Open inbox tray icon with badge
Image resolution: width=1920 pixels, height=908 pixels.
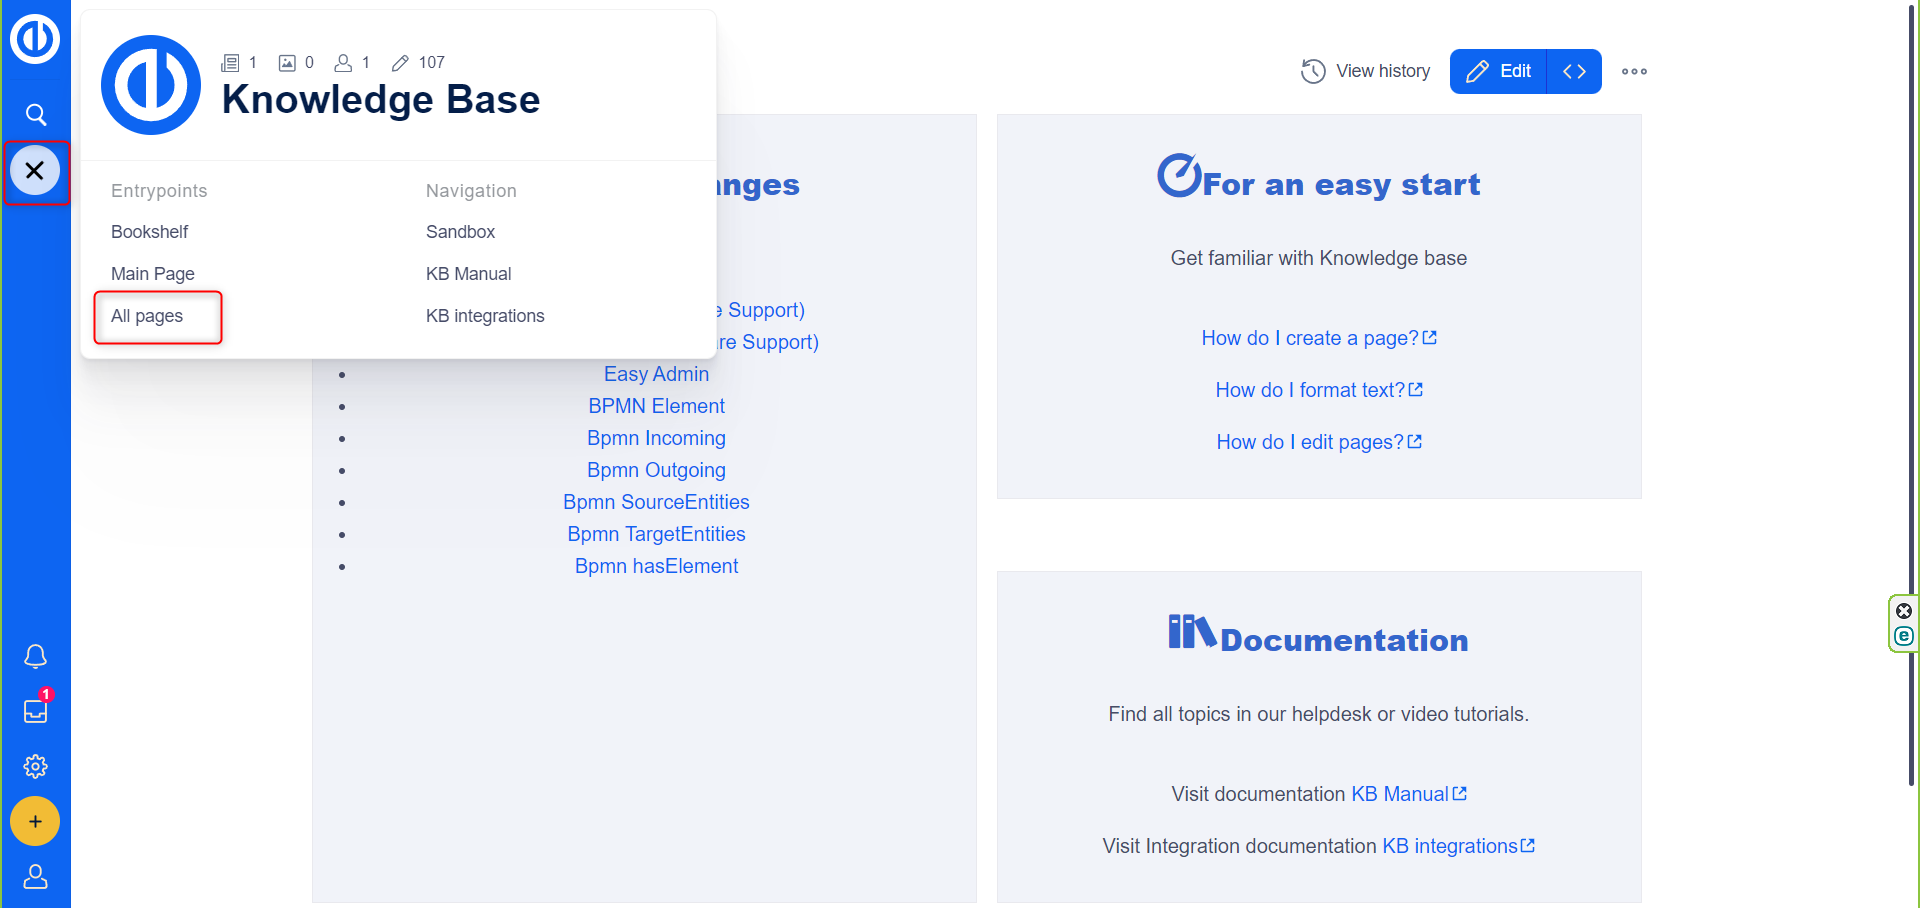coord(35,711)
